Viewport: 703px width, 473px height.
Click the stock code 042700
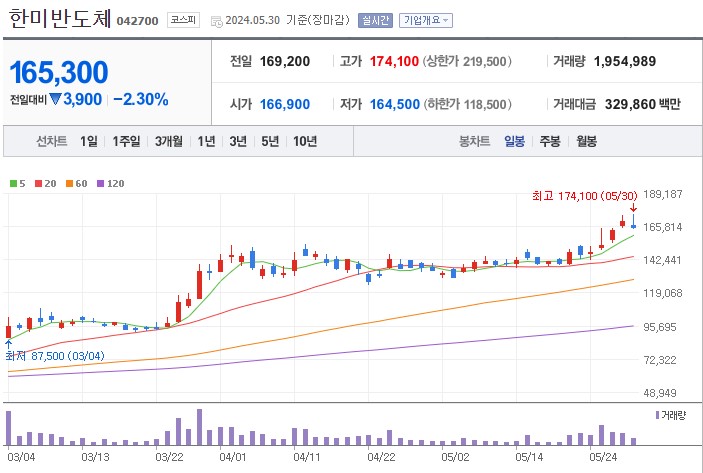pos(137,21)
